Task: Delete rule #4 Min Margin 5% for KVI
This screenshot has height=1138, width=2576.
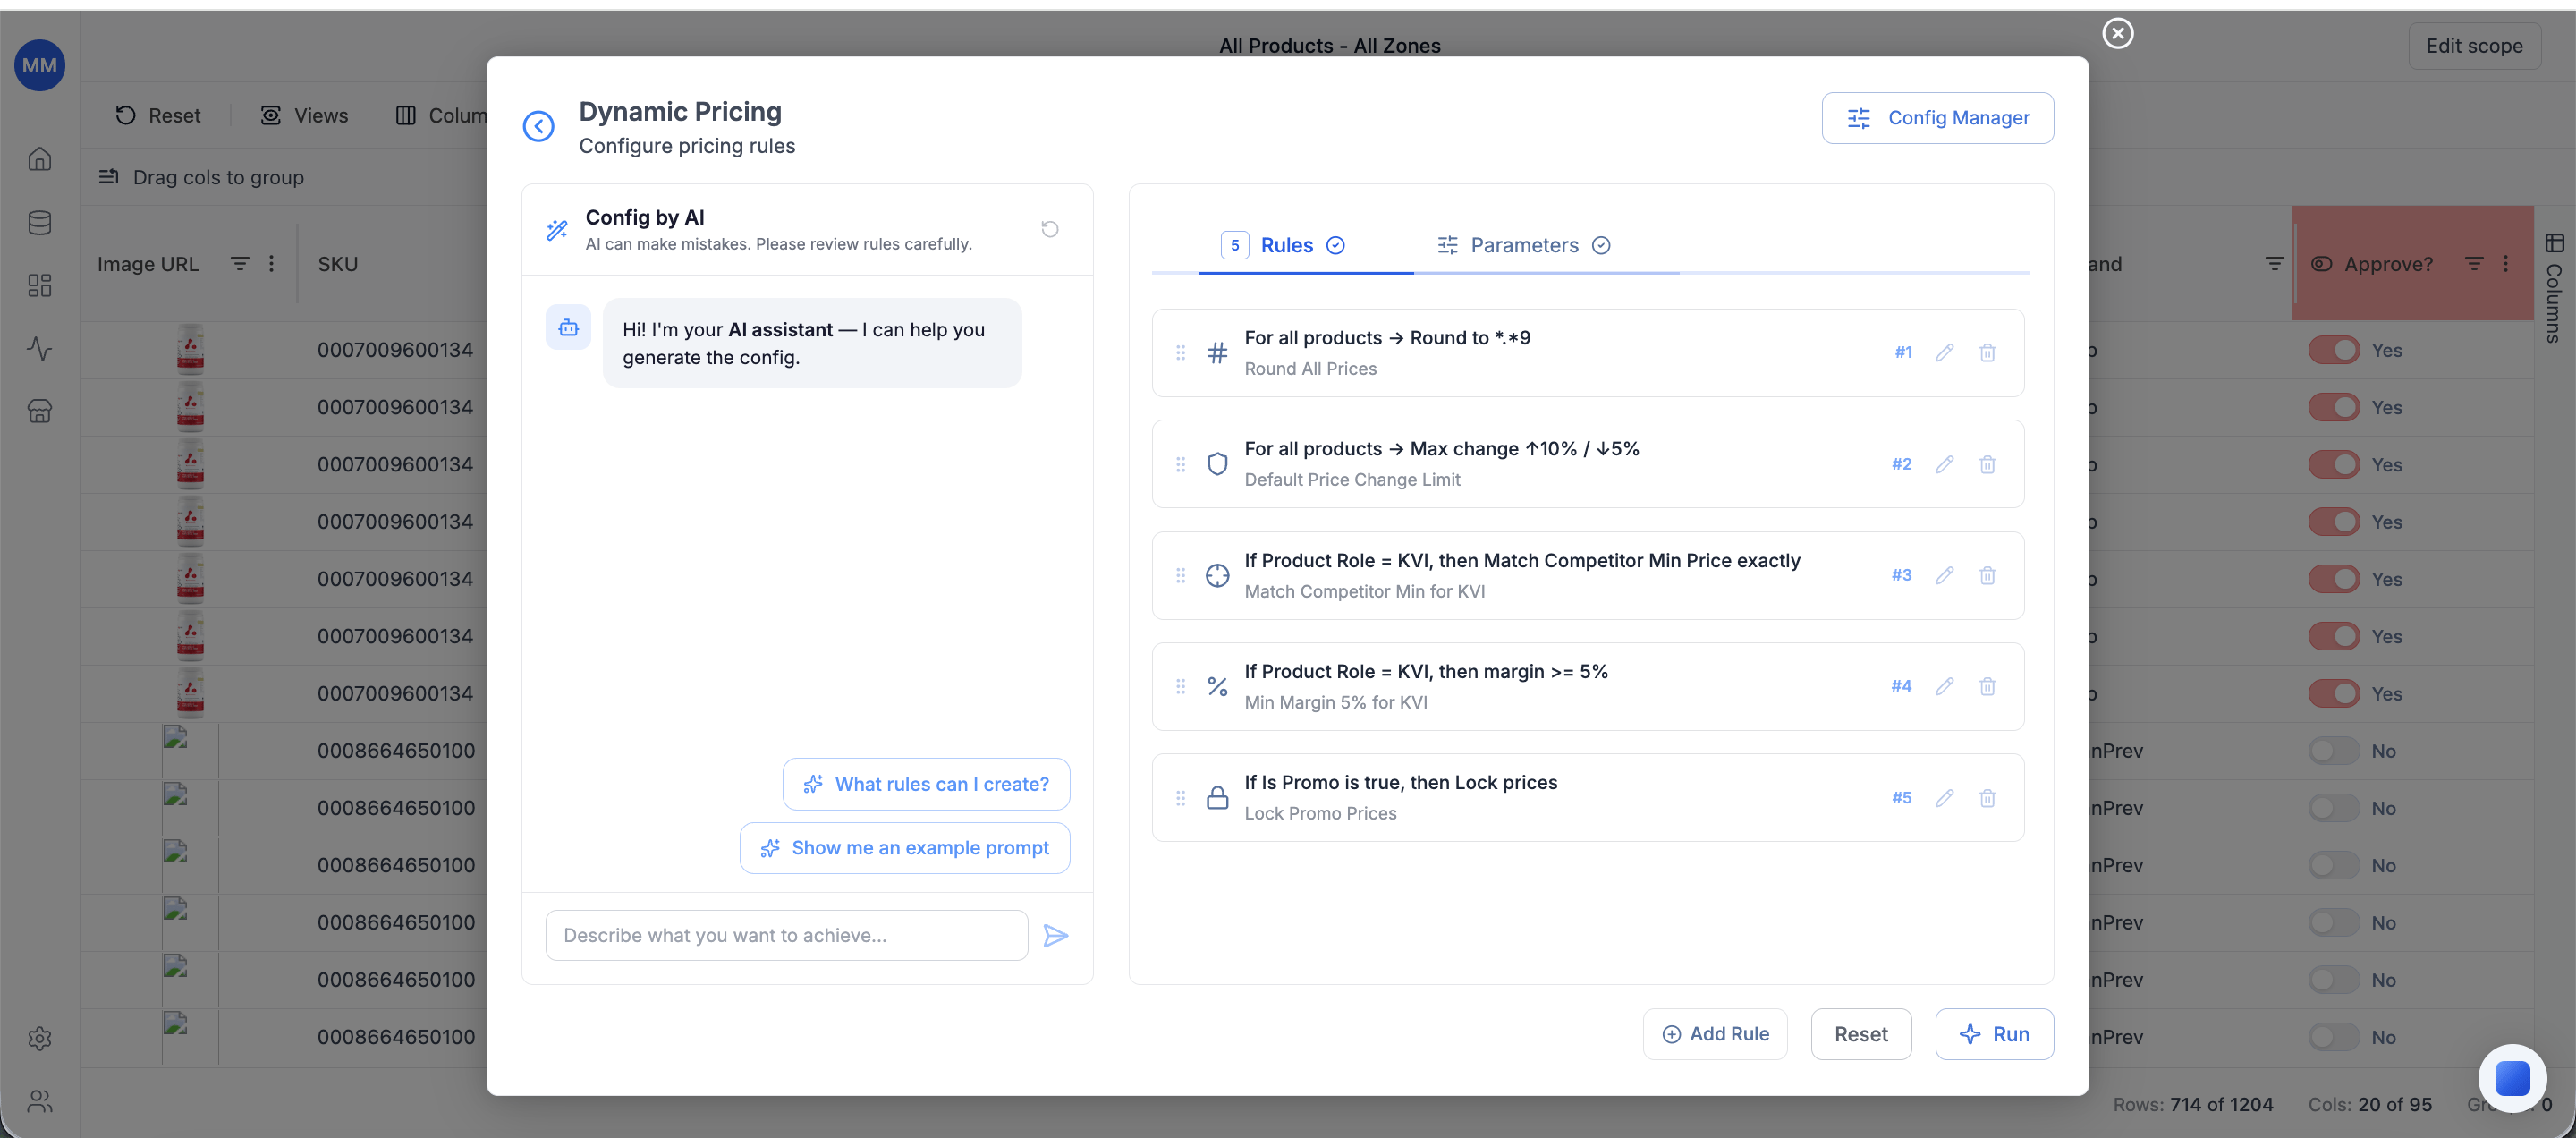Action: 1987,686
